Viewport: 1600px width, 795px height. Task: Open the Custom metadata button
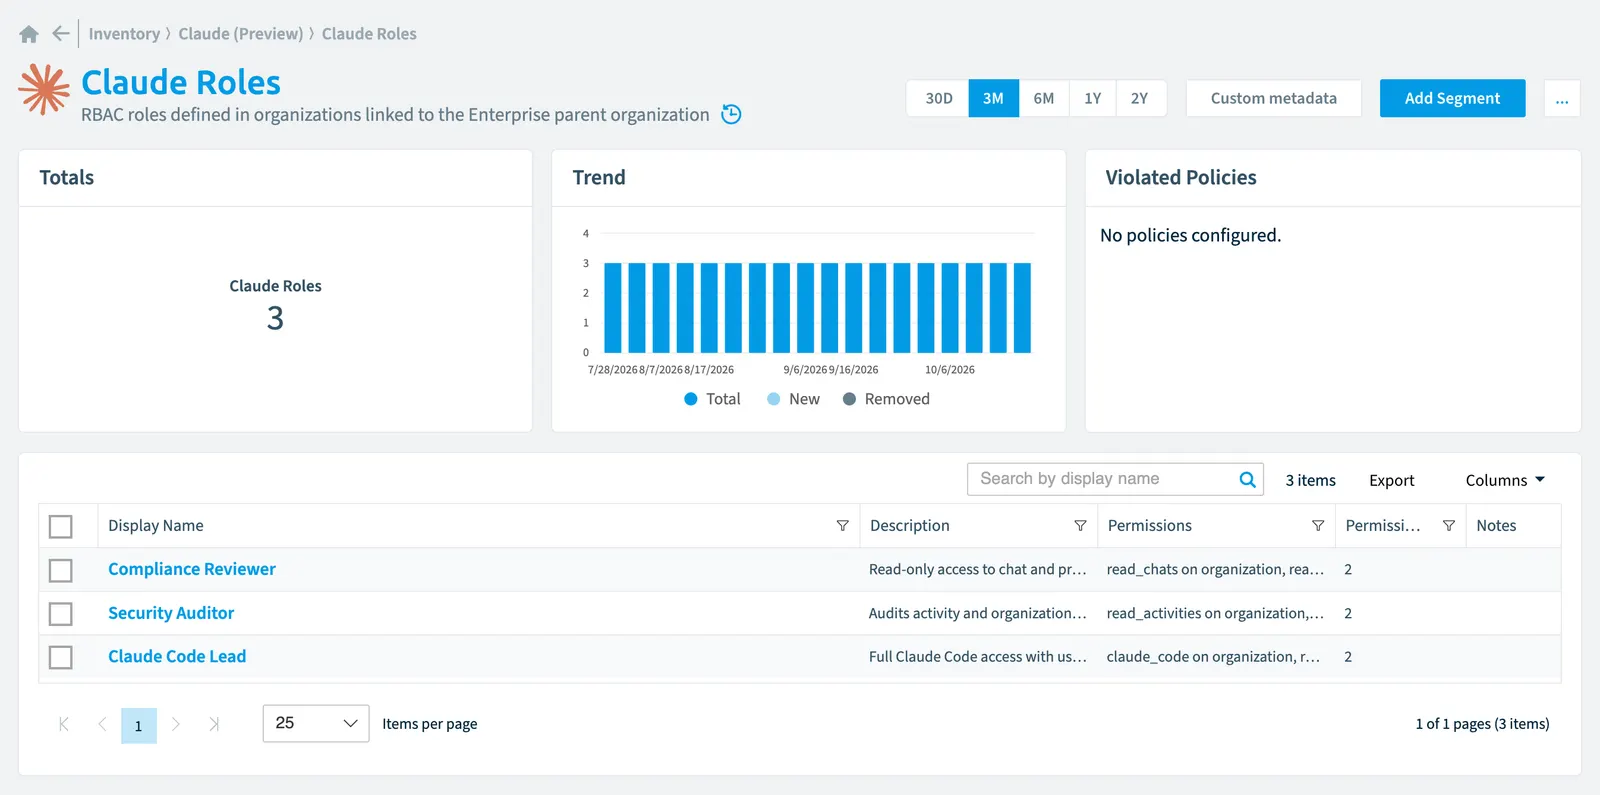click(1273, 98)
